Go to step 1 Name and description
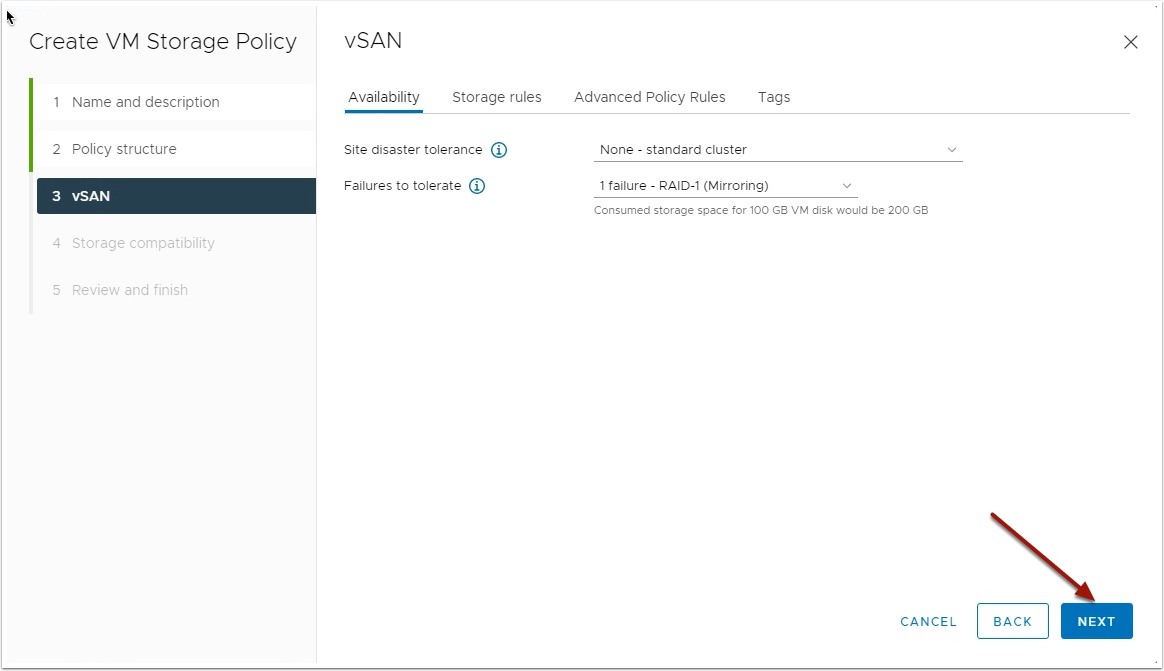The width and height of the screenshot is (1164, 671). coord(176,102)
